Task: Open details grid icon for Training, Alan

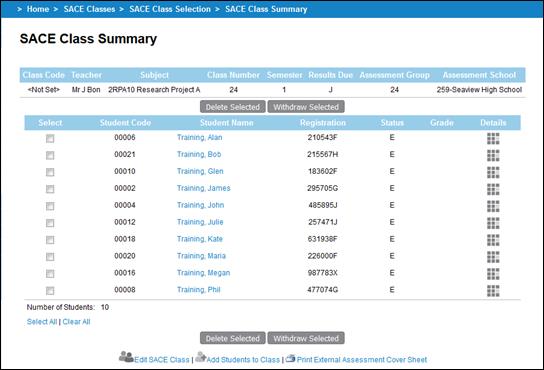Action: [x=493, y=138]
